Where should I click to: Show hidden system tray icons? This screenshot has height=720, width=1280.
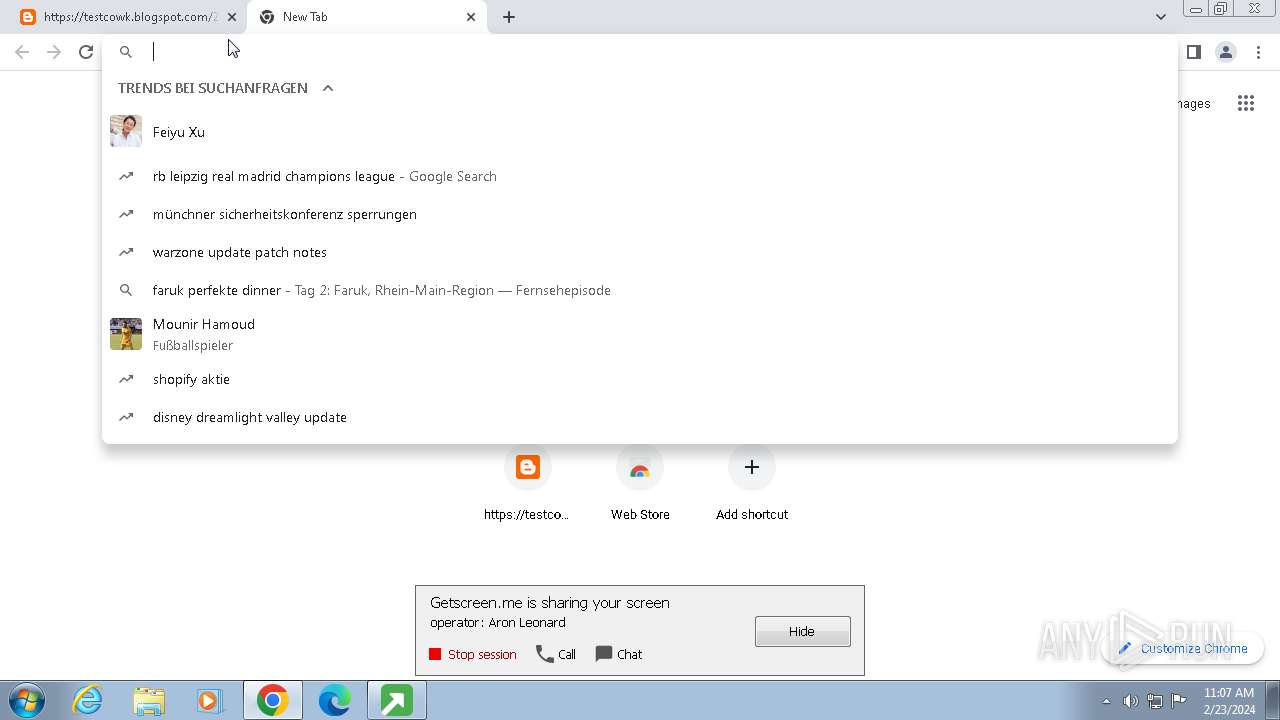[1106, 701]
